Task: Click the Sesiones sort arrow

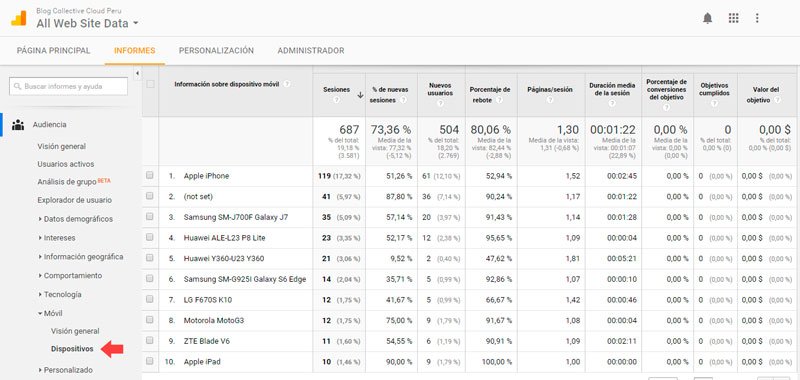Action: pos(360,95)
